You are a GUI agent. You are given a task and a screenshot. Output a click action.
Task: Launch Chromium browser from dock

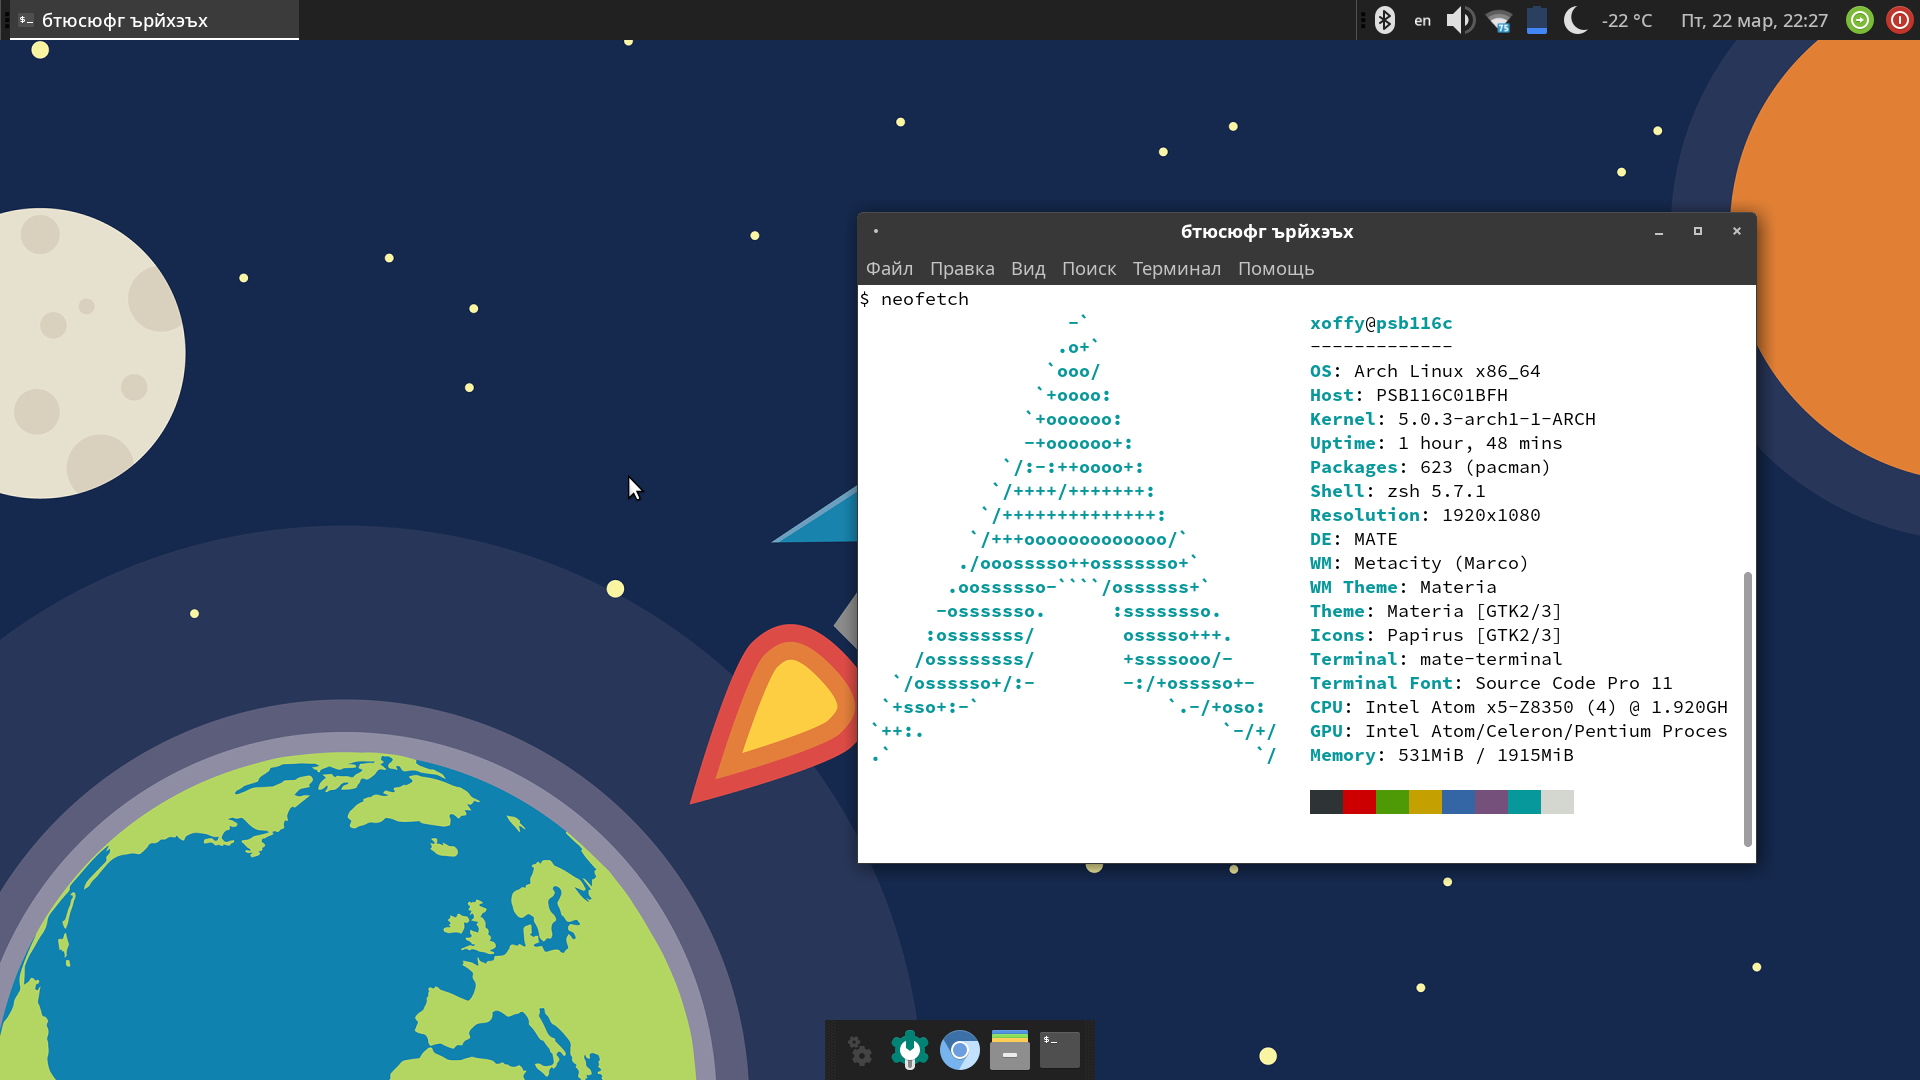tap(960, 1050)
